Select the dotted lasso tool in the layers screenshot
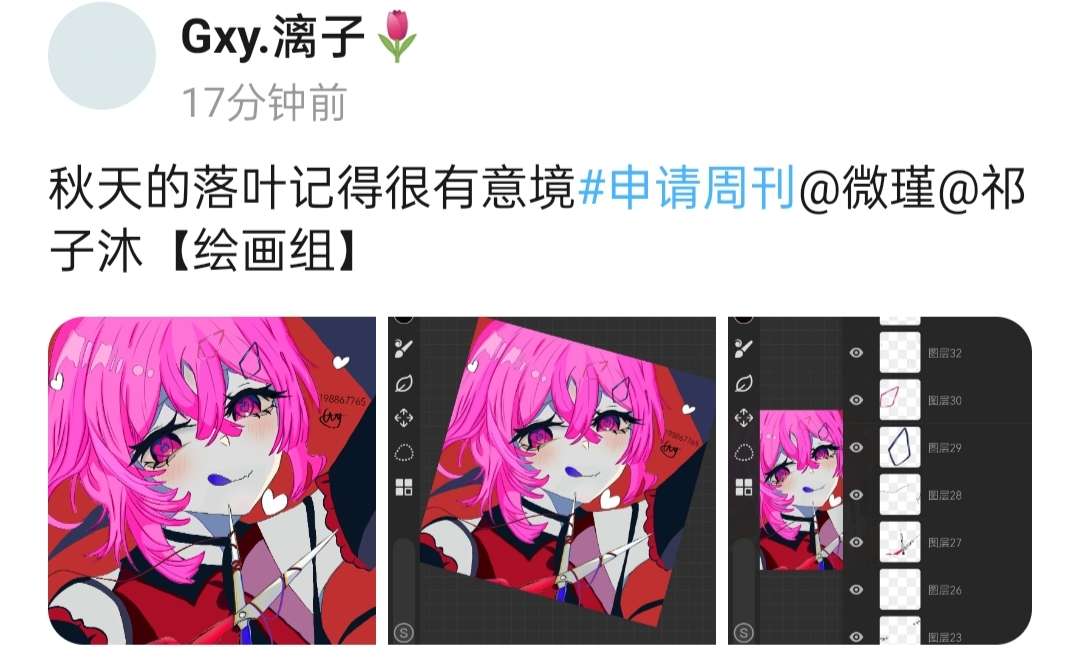Viewport: 1080px width, 670px height. tap(743, 452)
